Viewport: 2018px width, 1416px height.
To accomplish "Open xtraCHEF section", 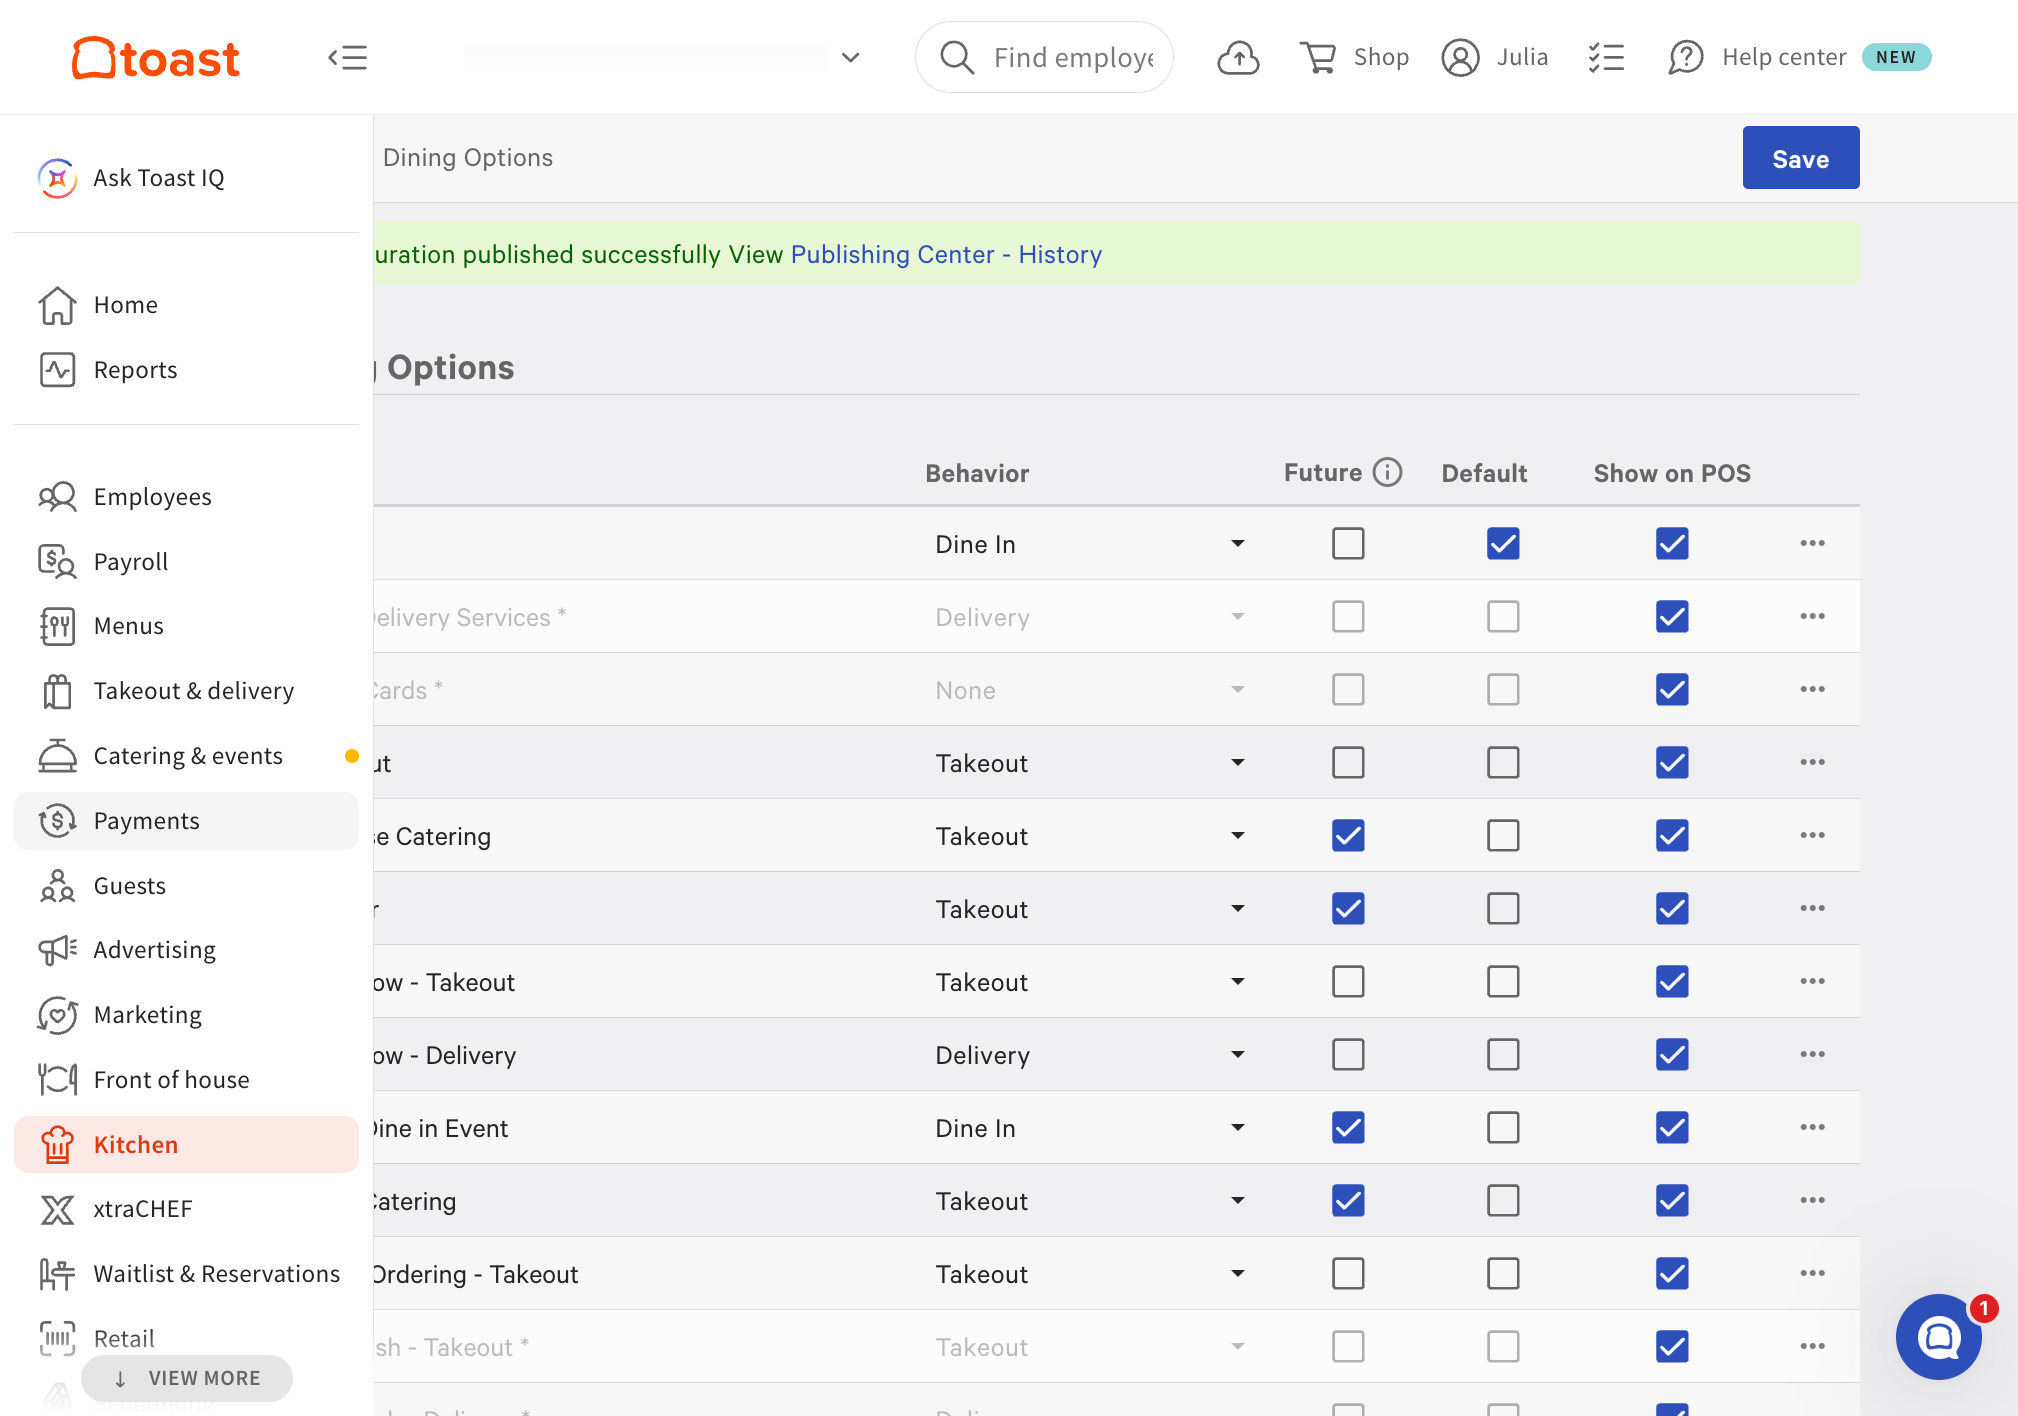I will (186, 1209).
